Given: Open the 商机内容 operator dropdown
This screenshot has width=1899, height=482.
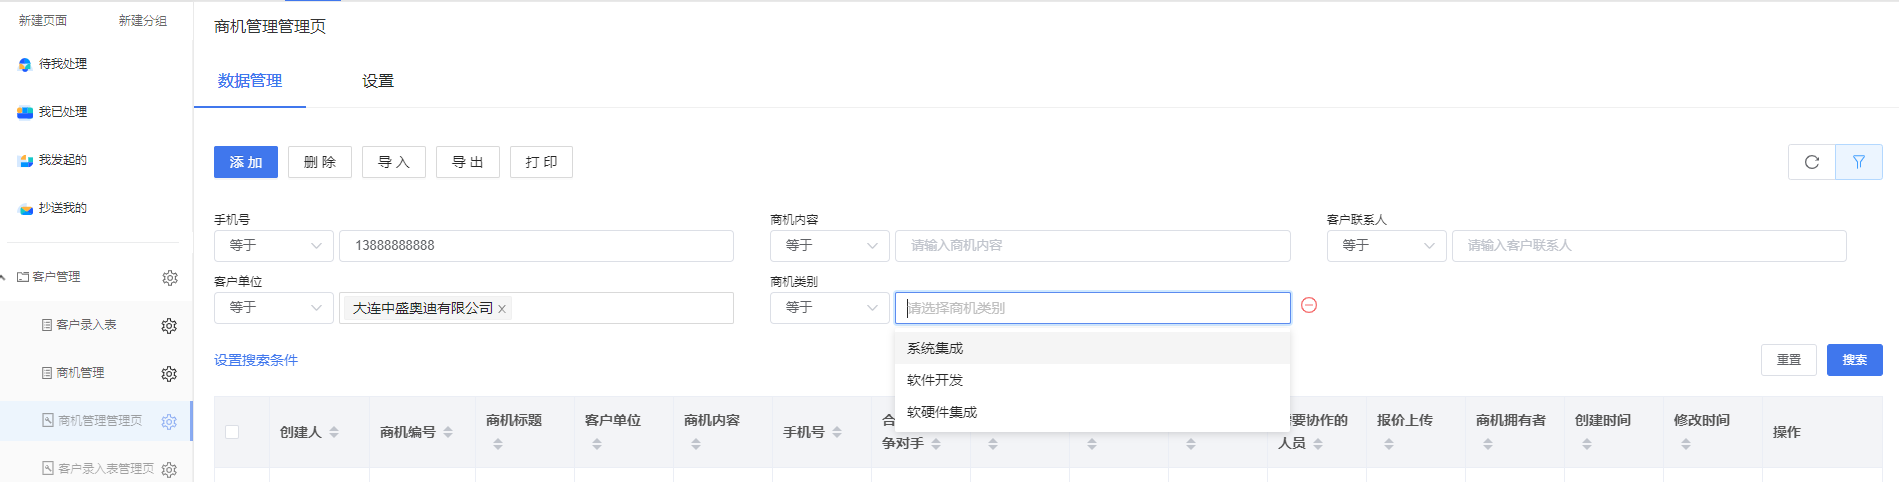Looking at the screenshot, I should click(830, 246).
